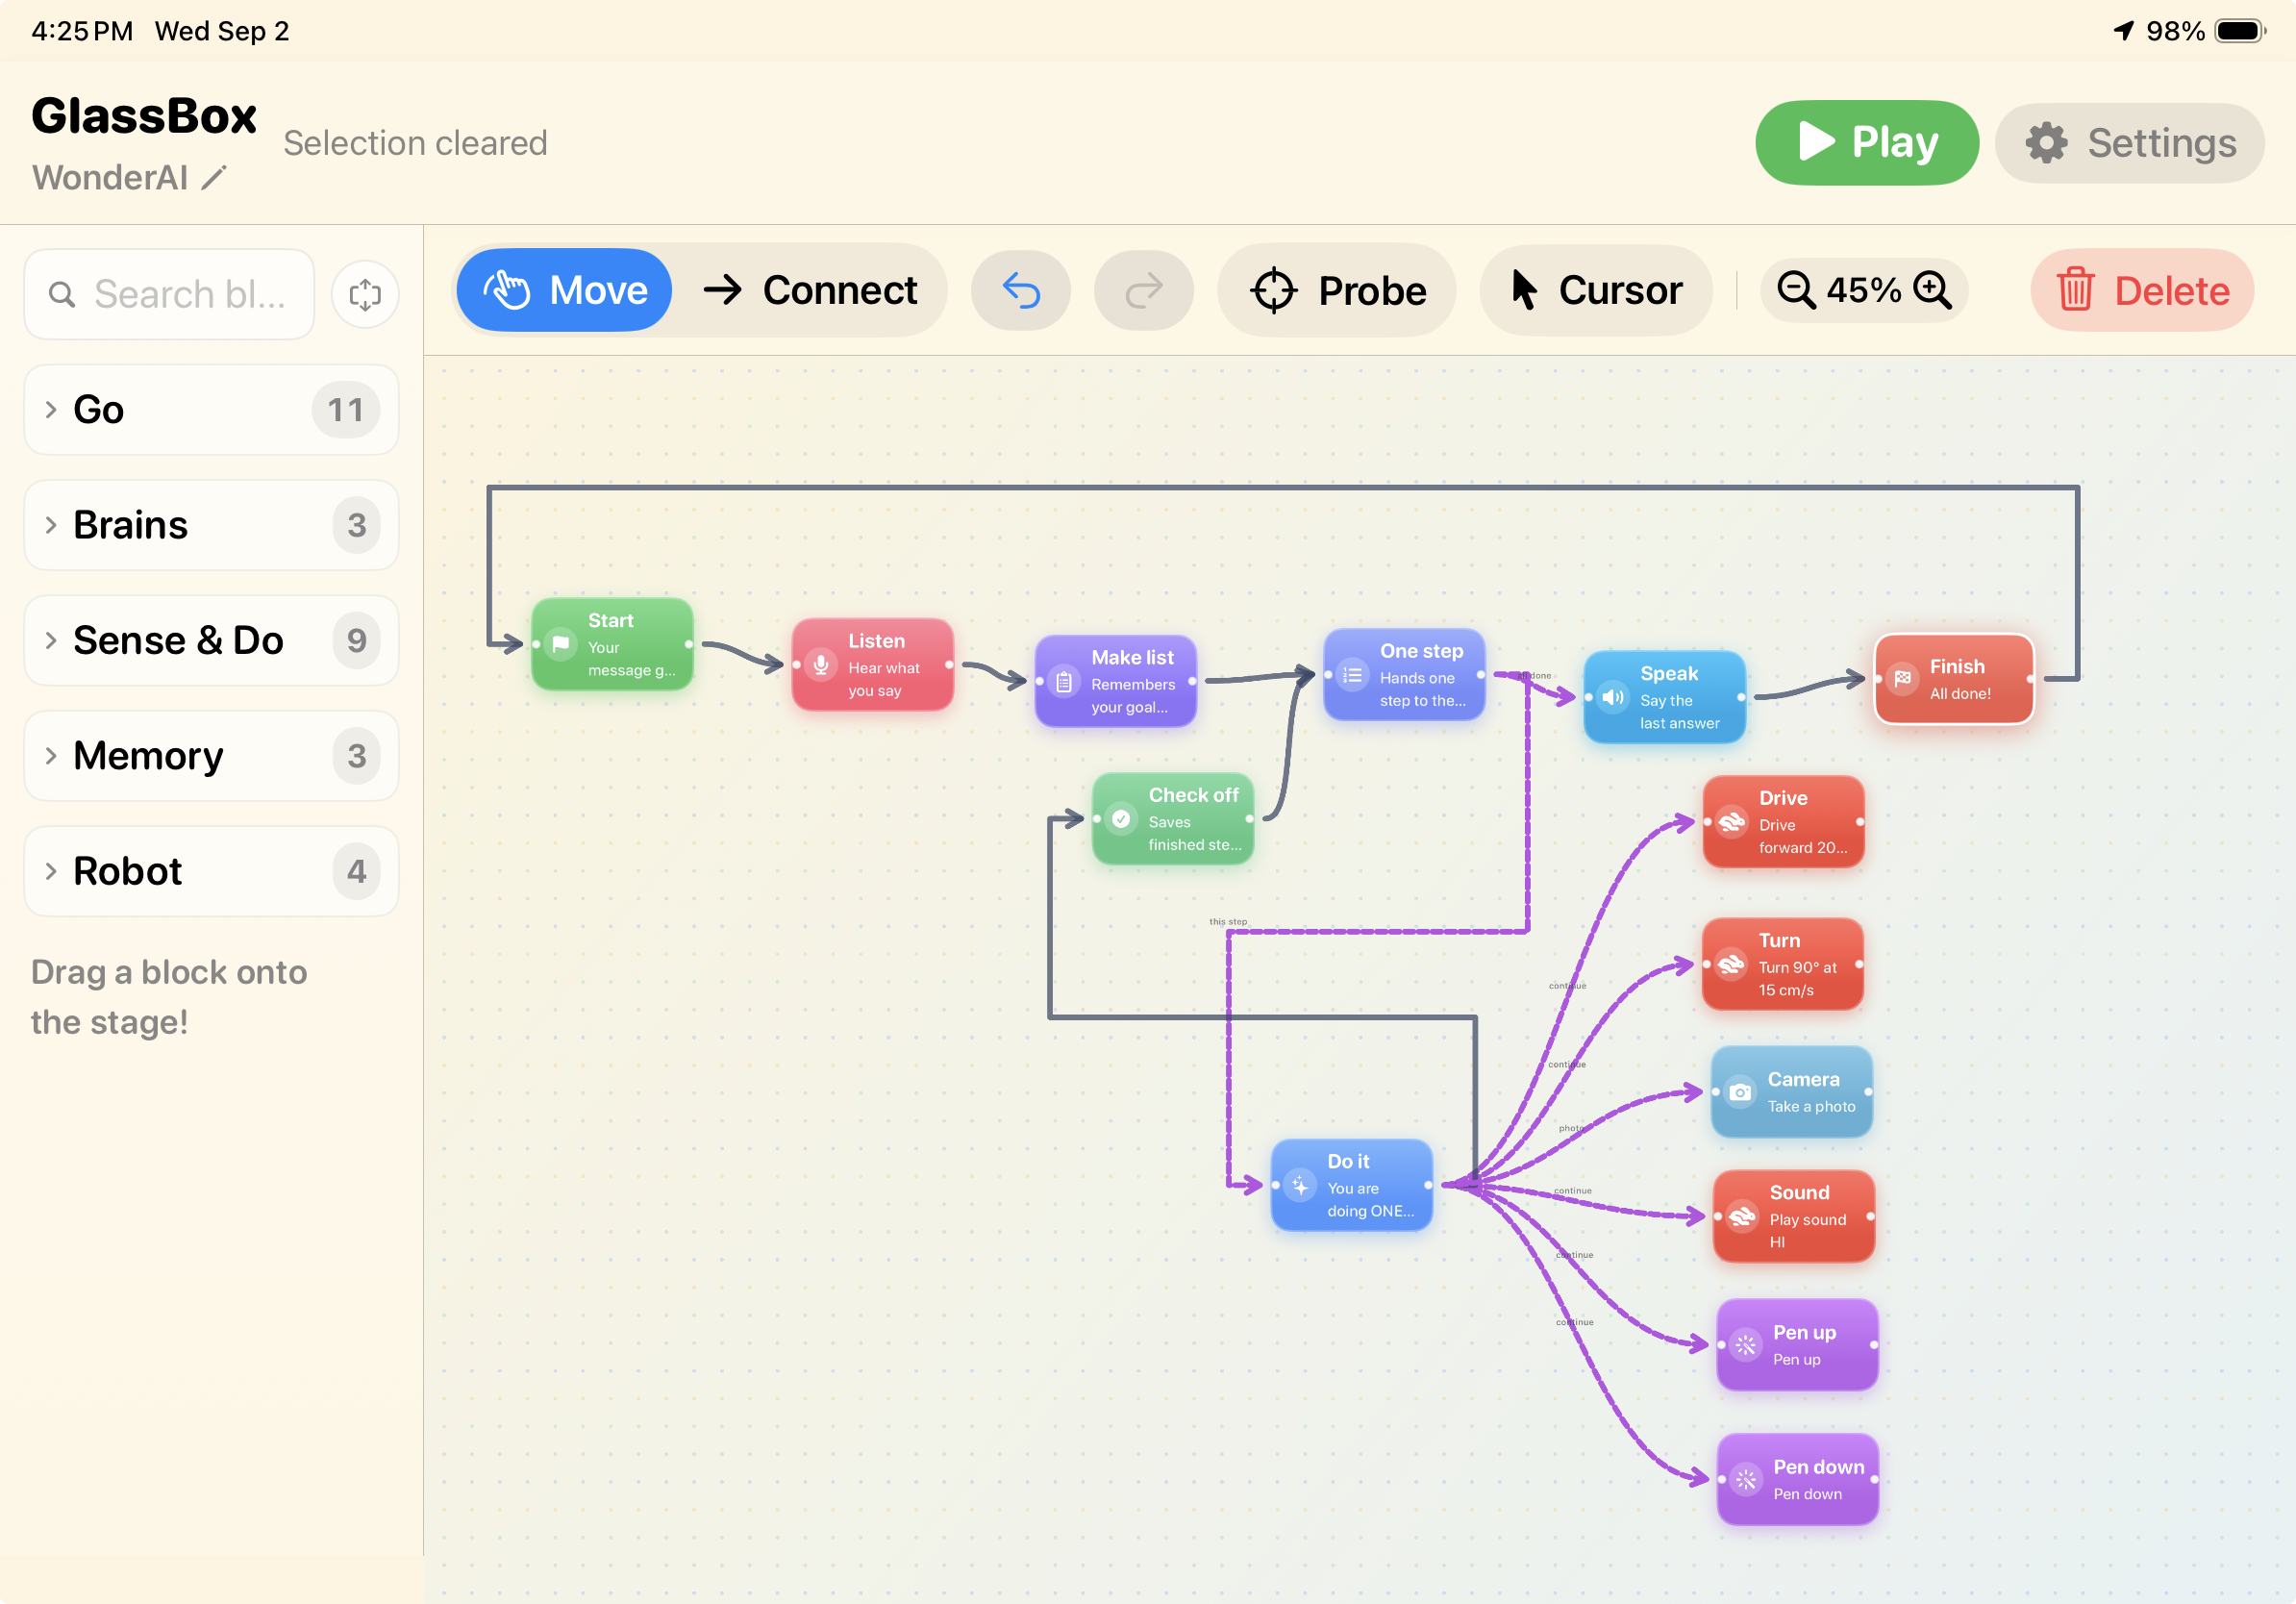Expand the Robot category

click(x=211, y=871)
